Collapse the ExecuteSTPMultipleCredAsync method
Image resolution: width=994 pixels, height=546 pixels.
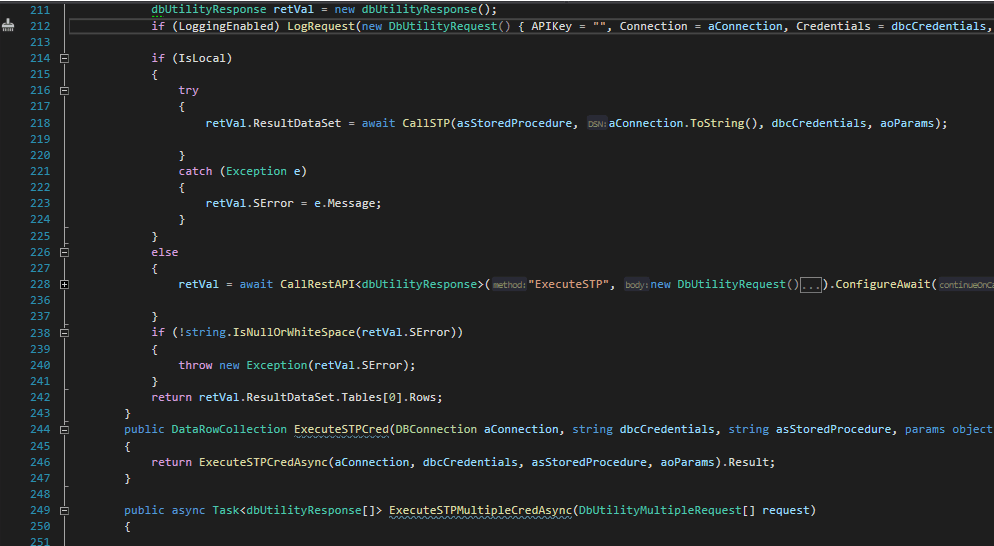point(65,511)
